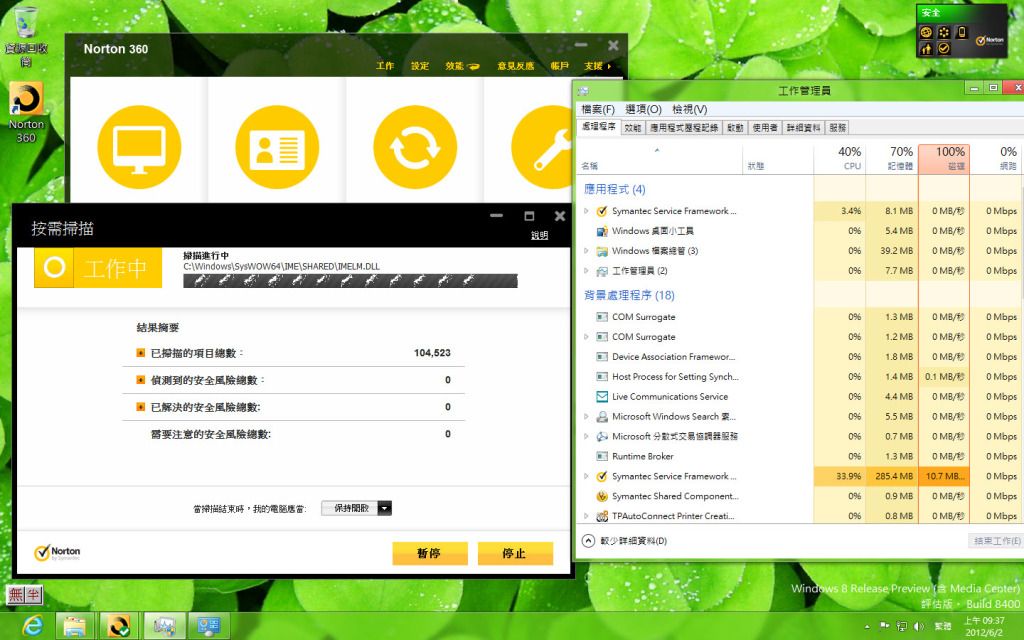Click the Symantec Shared Component process icon
This screenshot has height=640, width=1024.
click(x=601, y=496)
